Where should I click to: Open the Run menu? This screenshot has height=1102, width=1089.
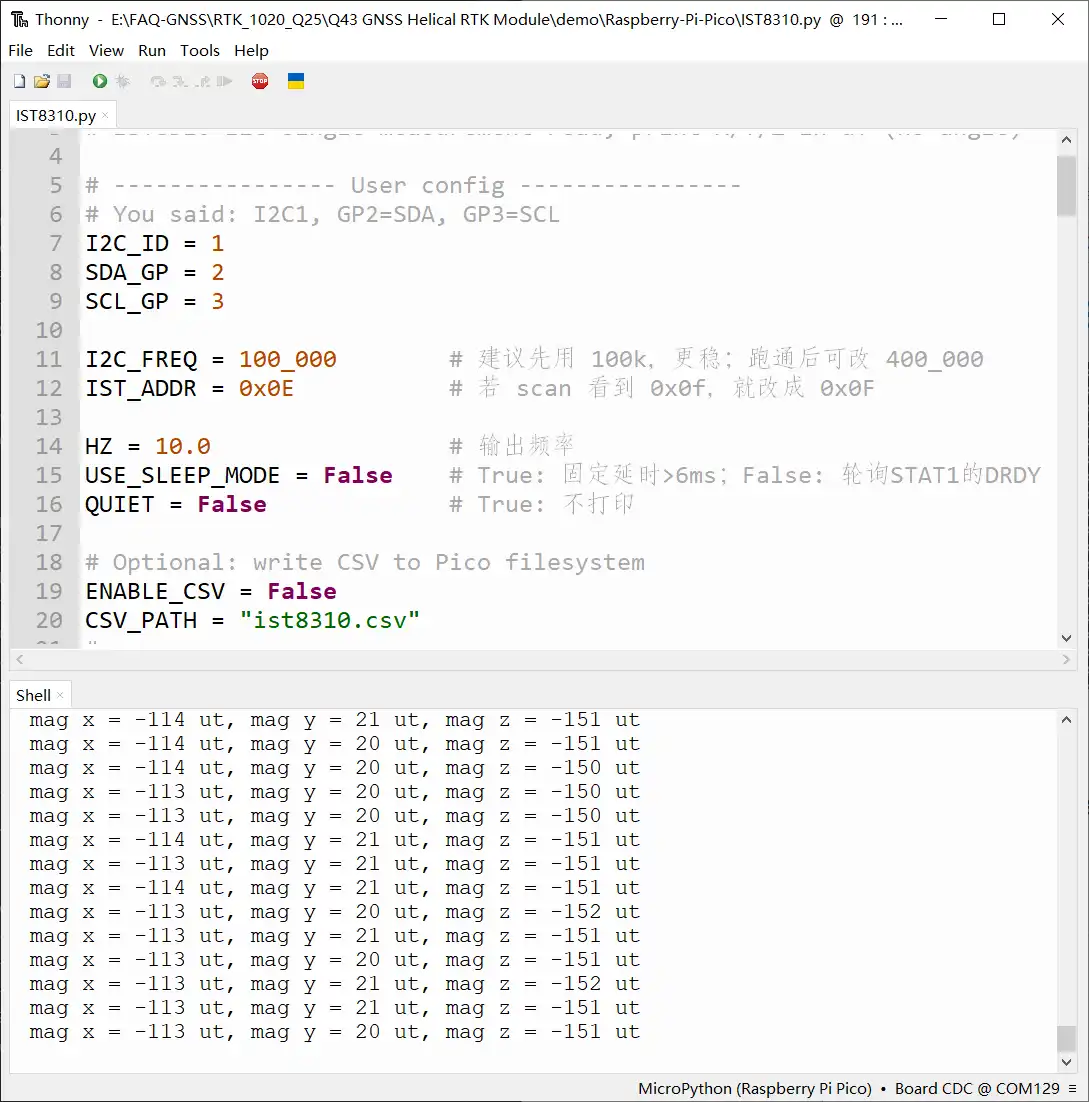click(151, 50)
